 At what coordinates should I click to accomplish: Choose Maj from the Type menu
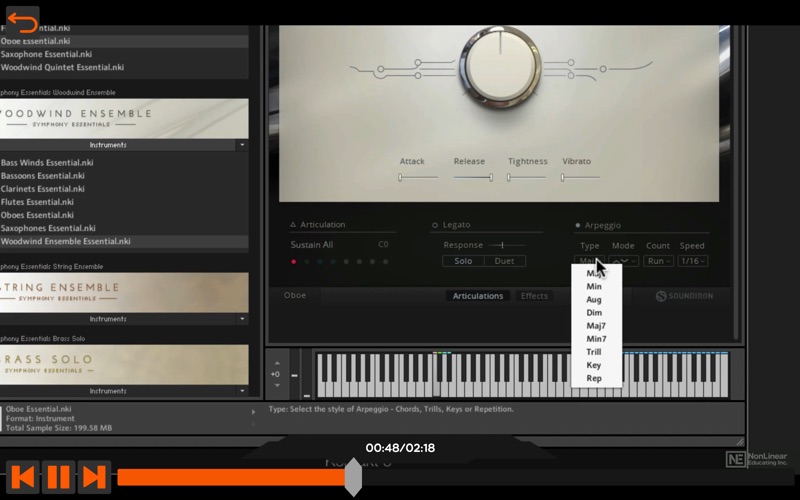596,273
